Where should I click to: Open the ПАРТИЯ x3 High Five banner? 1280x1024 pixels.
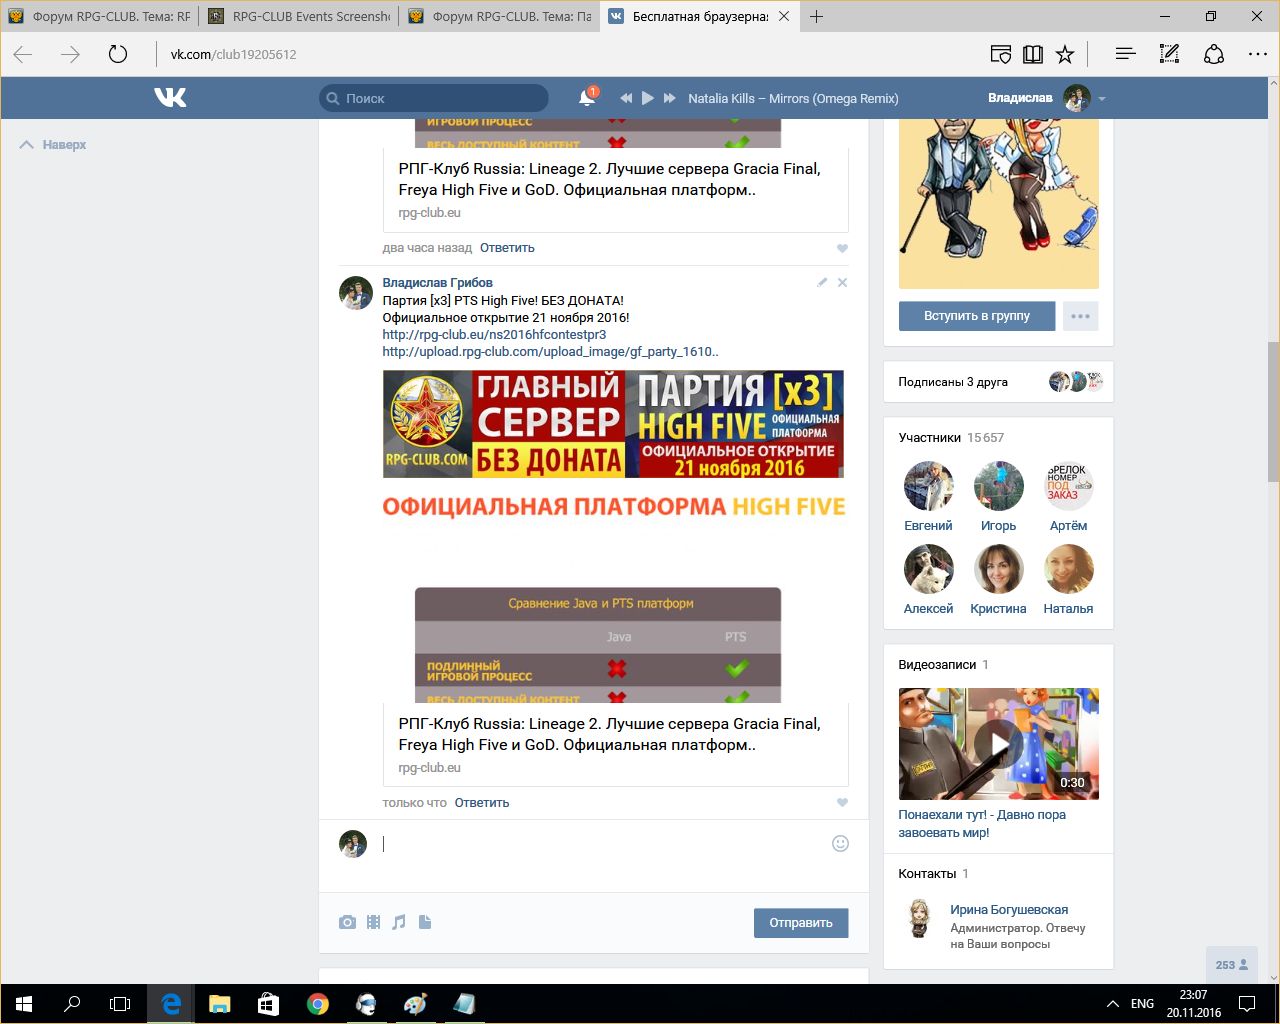[613, 424]
